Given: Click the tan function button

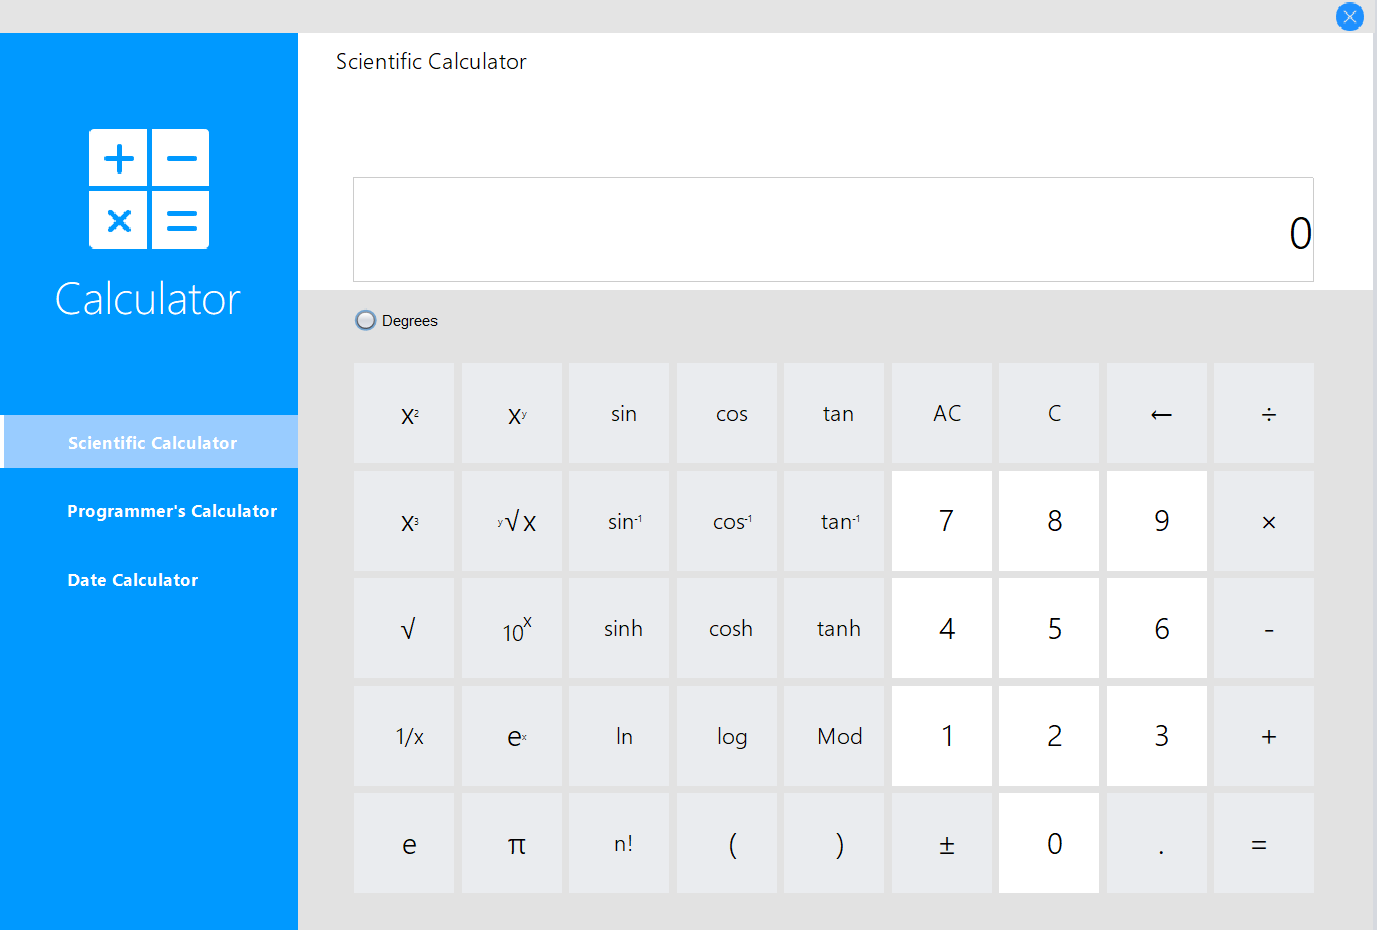Looking at the screenshot, I should click(x=834, y=413).
